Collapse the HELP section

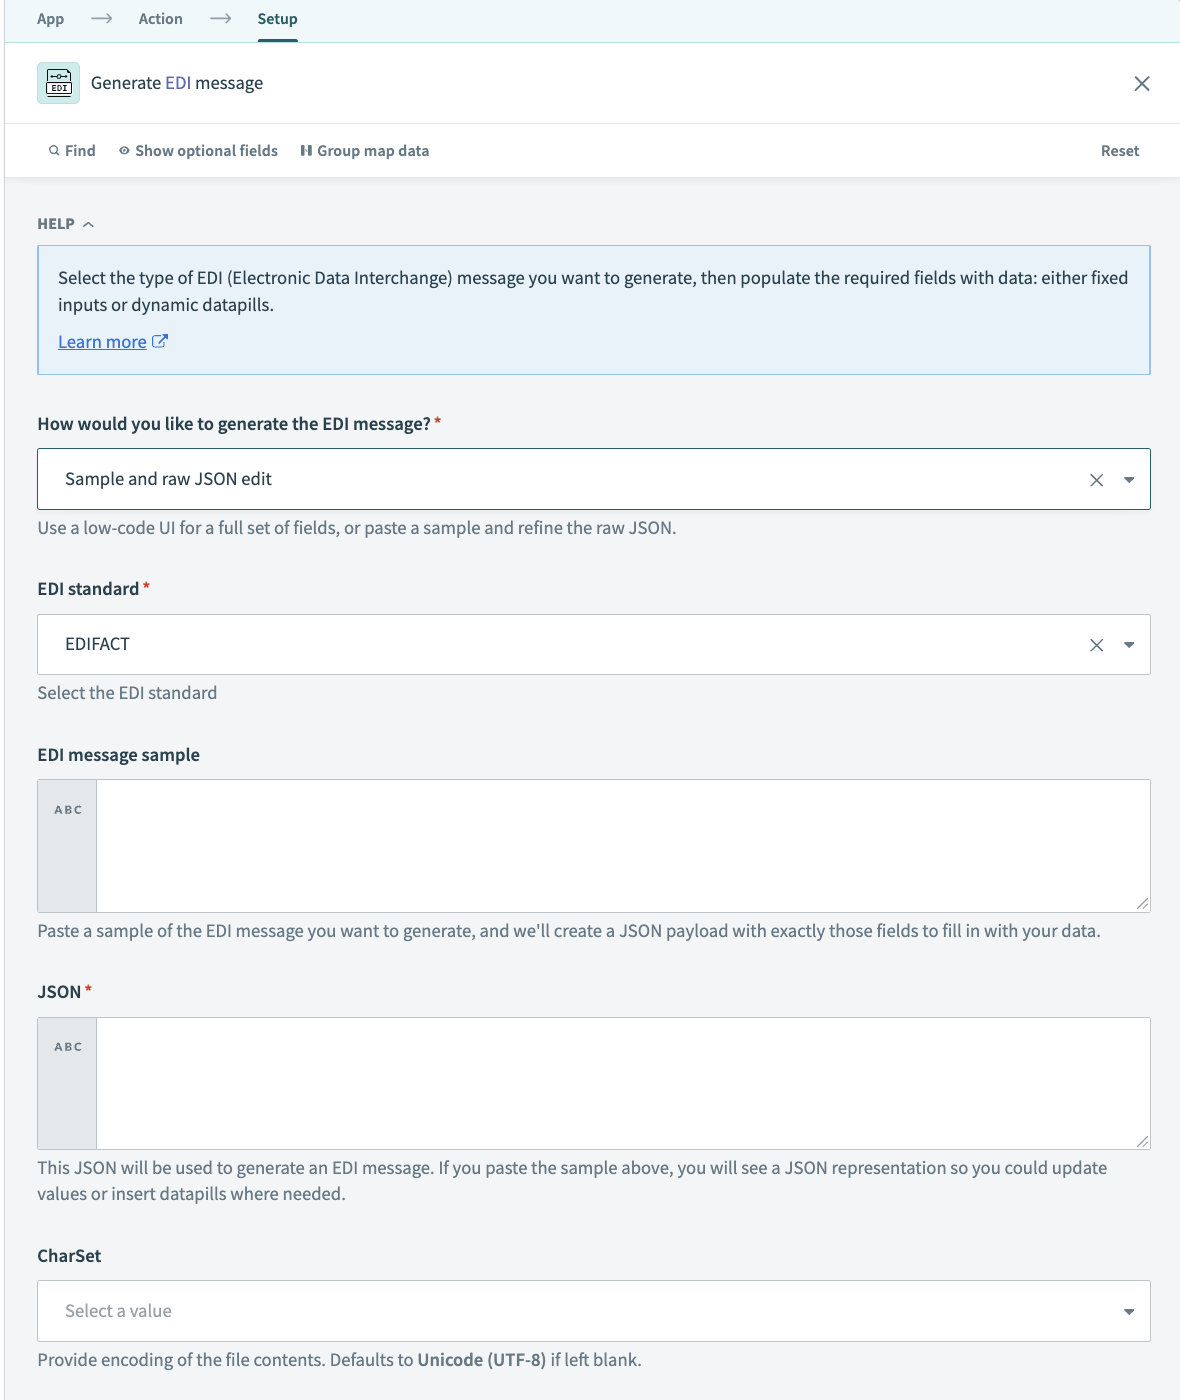point(89,224)
